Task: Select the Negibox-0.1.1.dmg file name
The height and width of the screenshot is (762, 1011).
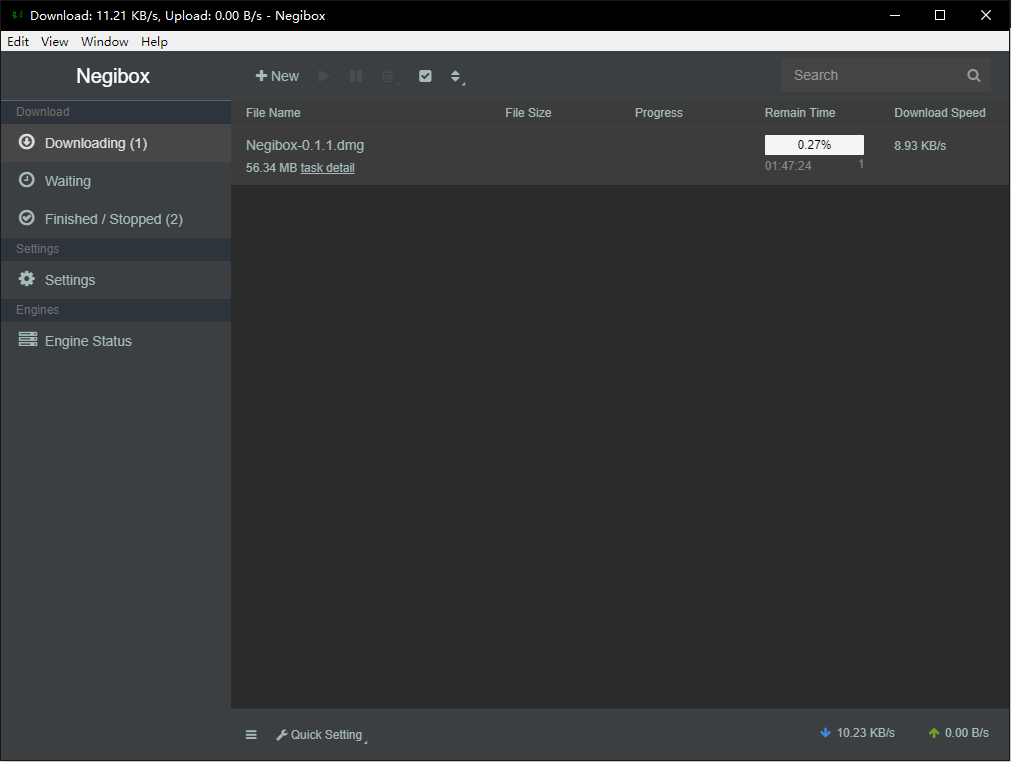Action: coord(305,145)
